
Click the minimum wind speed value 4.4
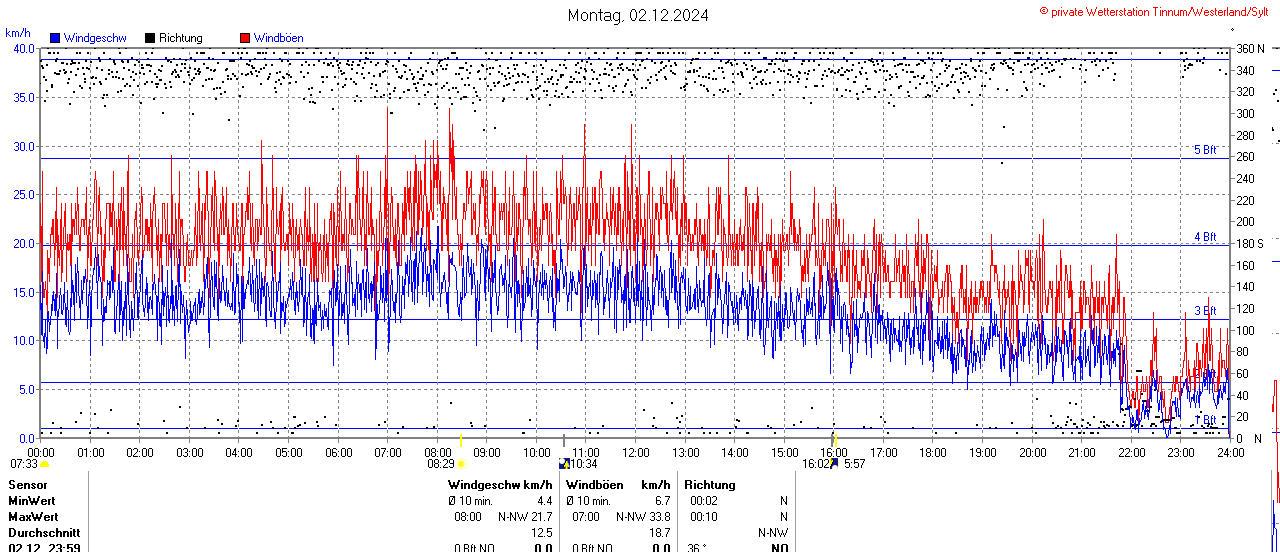[544, 500]
